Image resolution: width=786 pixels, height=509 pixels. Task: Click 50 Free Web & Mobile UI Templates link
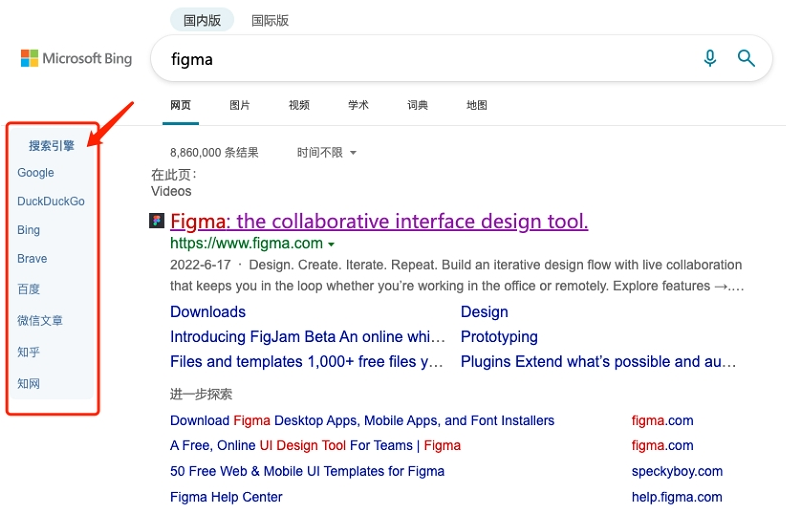[307, 471]
